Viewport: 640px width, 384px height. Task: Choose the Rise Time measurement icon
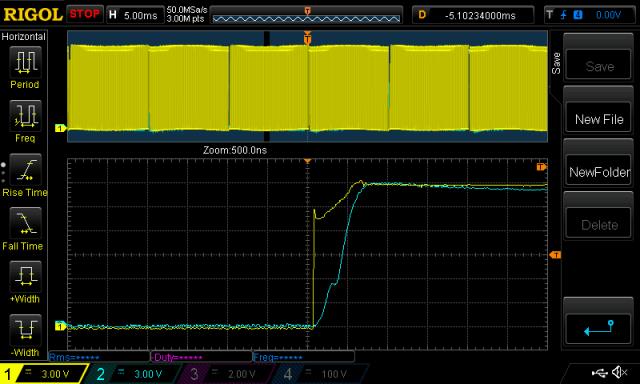coord(25,170)
